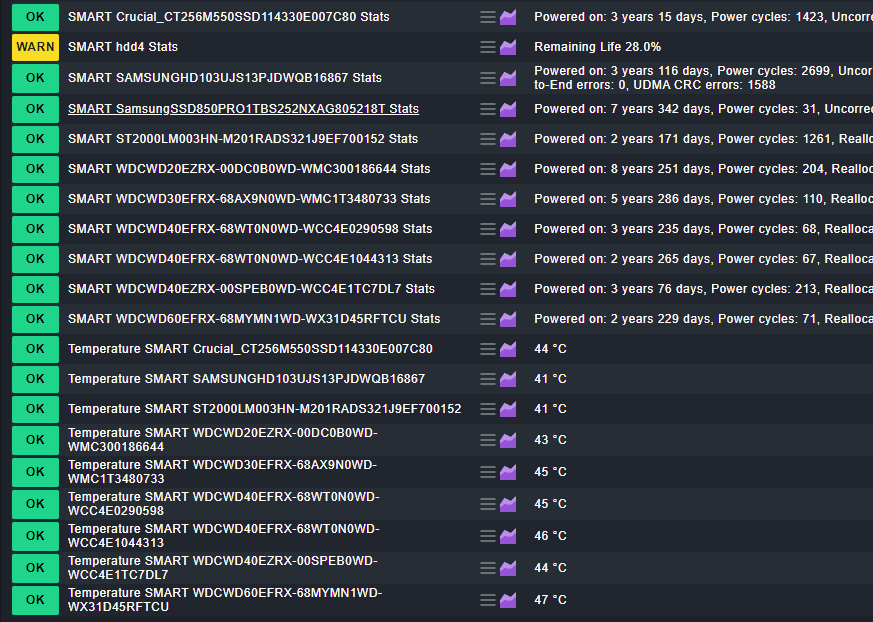Show graph for SMART WDCWD30EFRX Stats
This screenshot has height=622, width=873.
coord(508,199)
